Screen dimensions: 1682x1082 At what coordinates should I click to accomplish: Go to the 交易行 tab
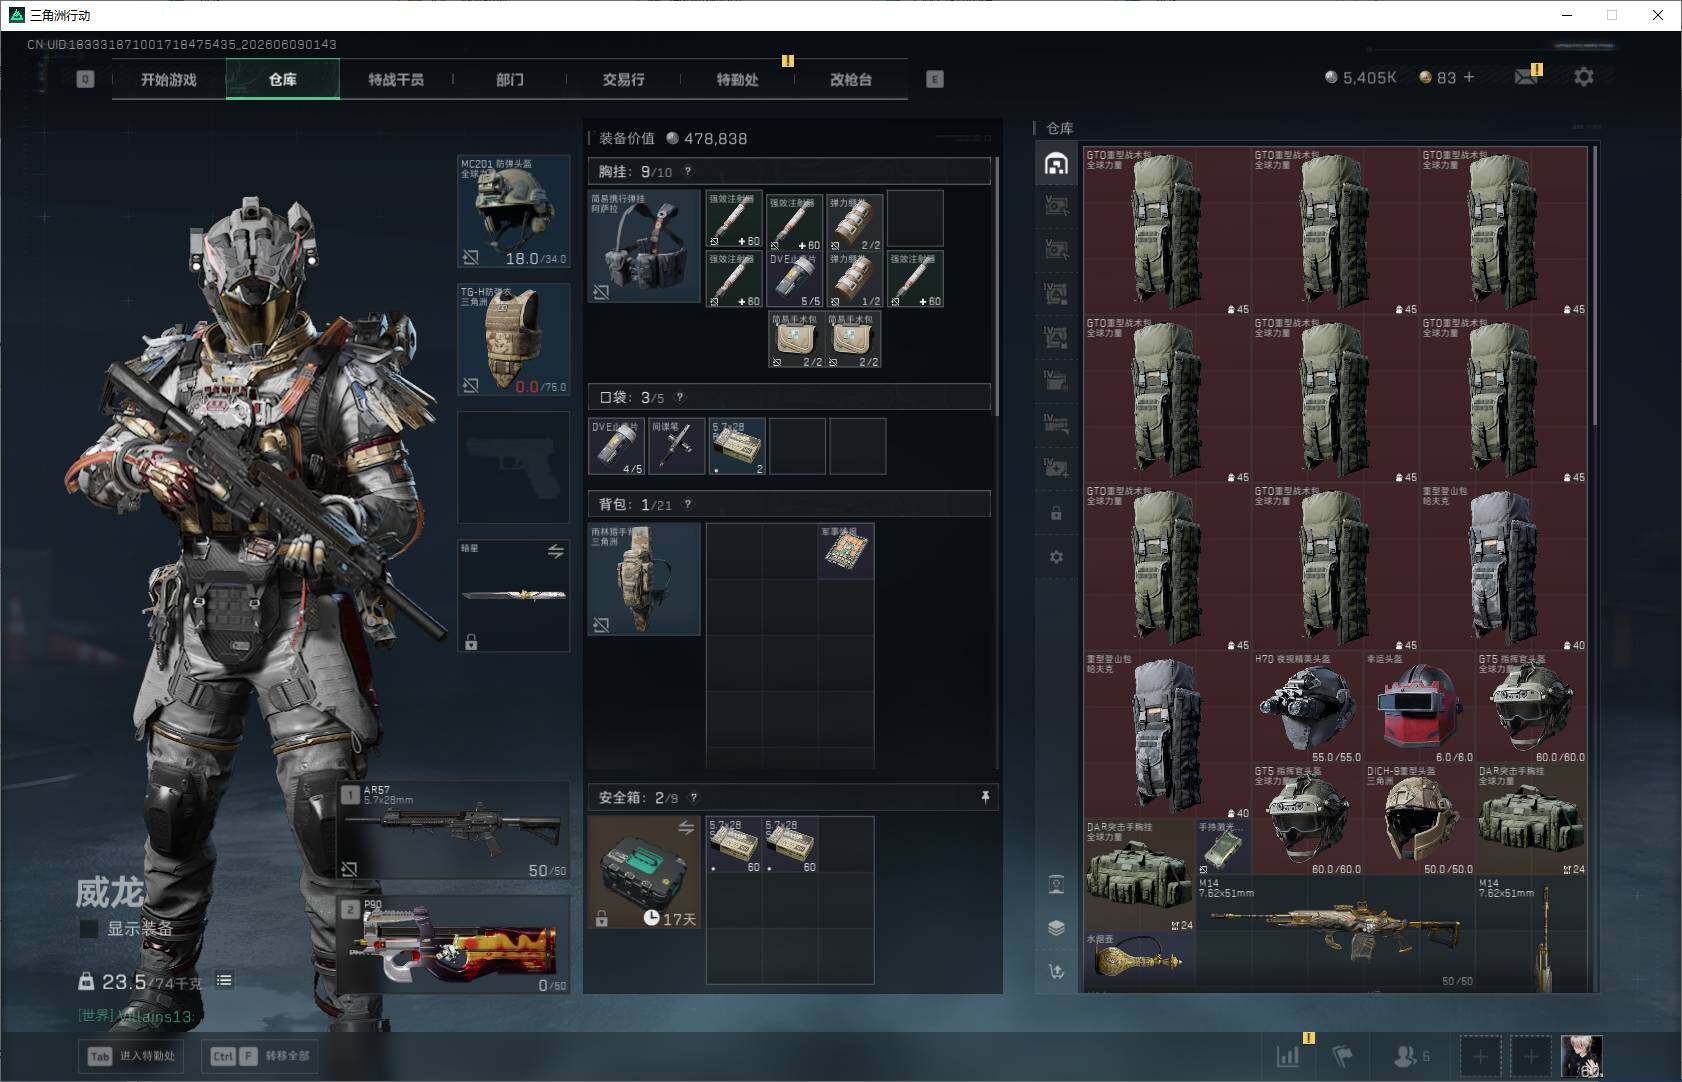pyautogui.click(x=623, y=79)
